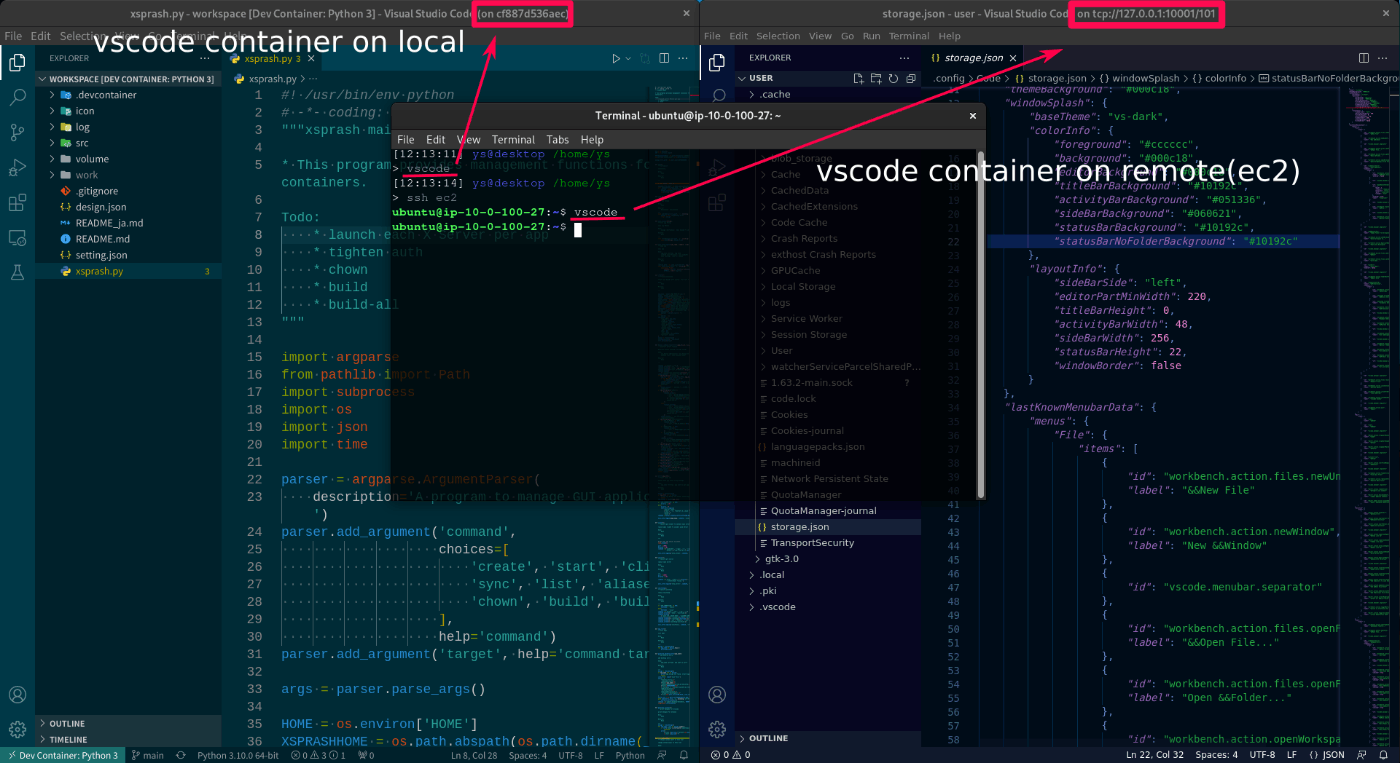The width and height of the screenshot is (1400, 763).
Task: Select Python 3.10.0 64-bit interpreter
Action: [238, 755]
